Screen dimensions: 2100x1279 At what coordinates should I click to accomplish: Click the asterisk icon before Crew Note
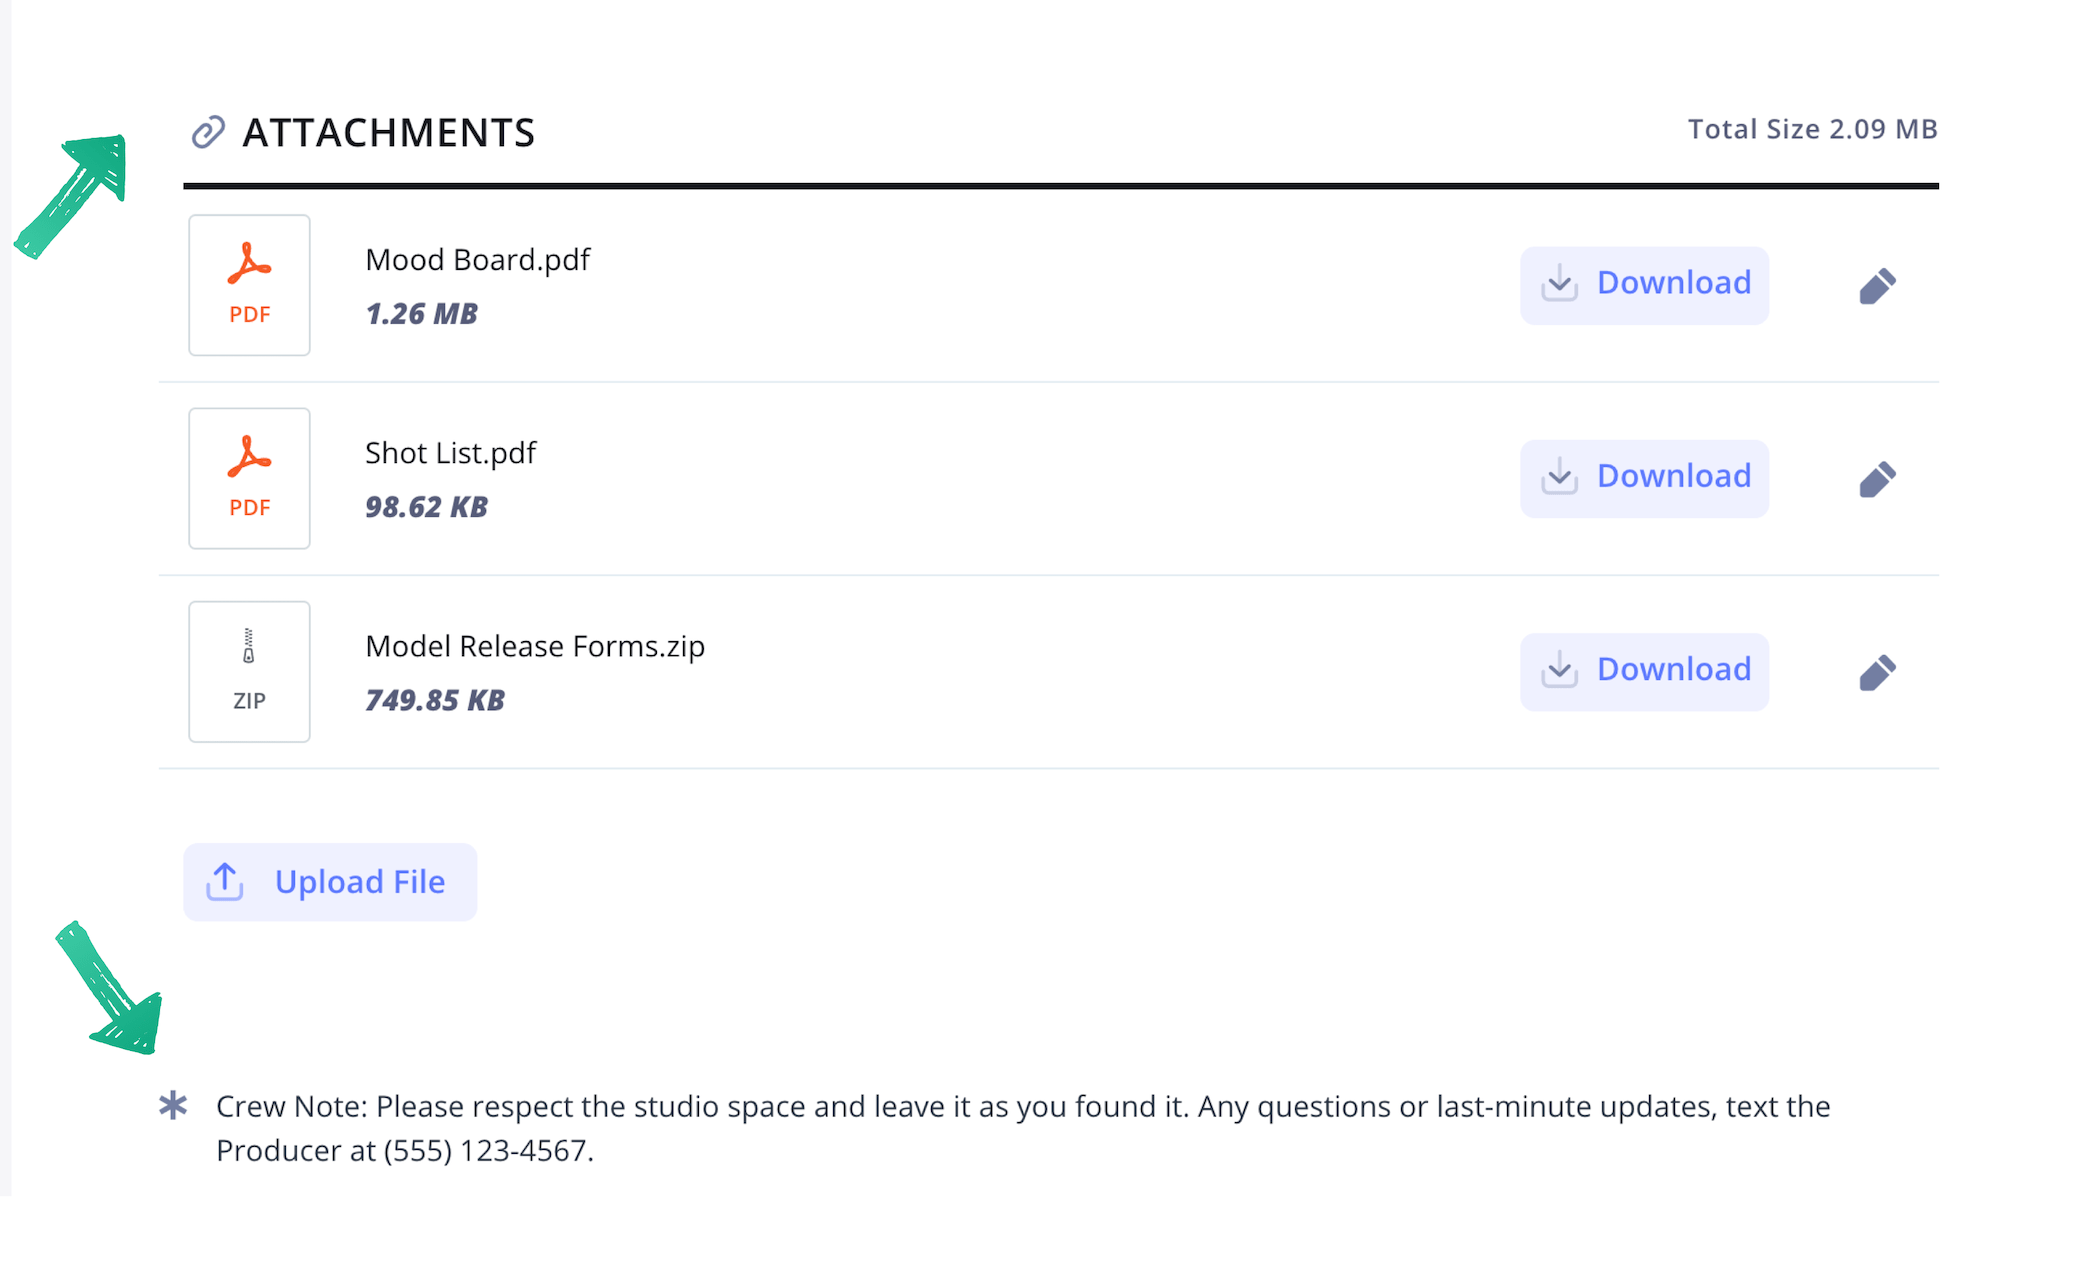[173, 1105]
